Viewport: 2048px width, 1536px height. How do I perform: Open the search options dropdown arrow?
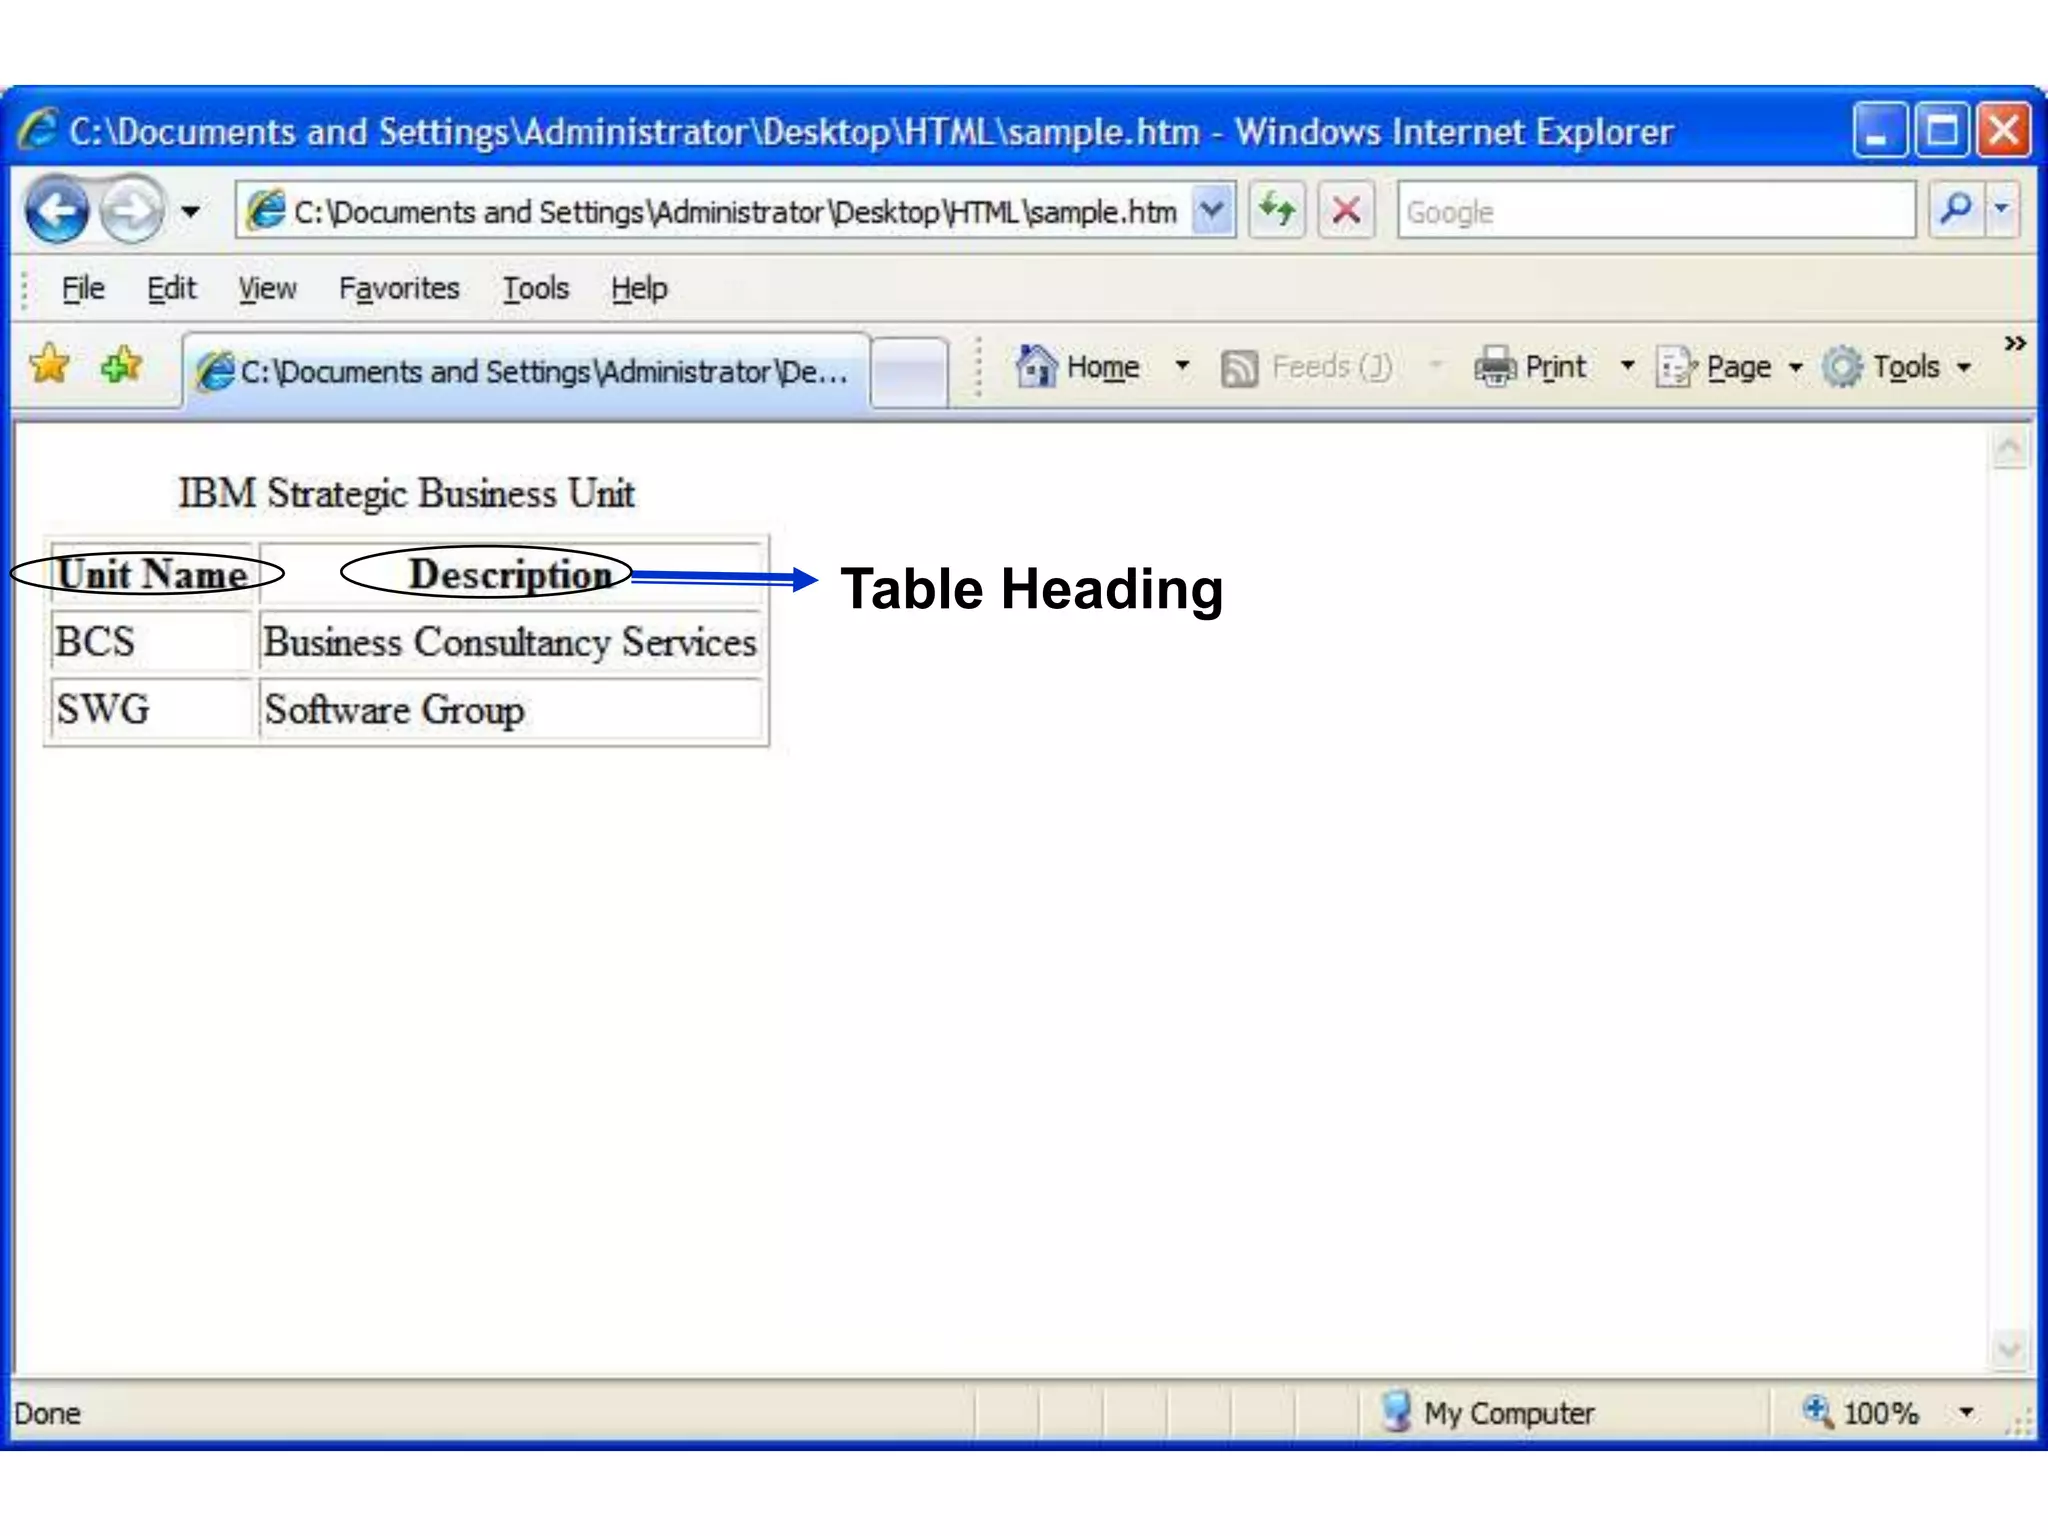pyautogui.click(x=2002, y=210)
